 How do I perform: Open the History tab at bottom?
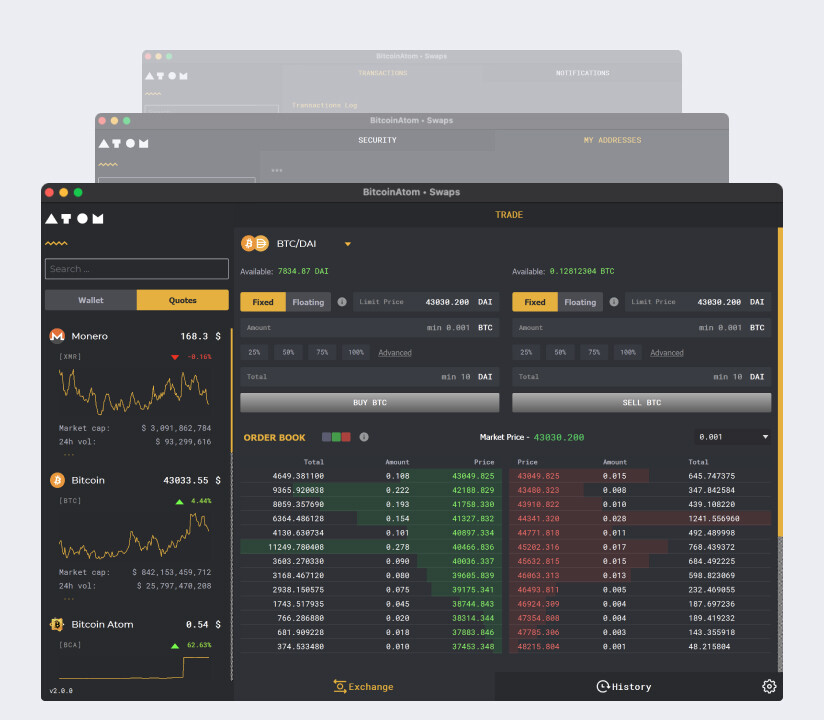(x=624, y=686)
